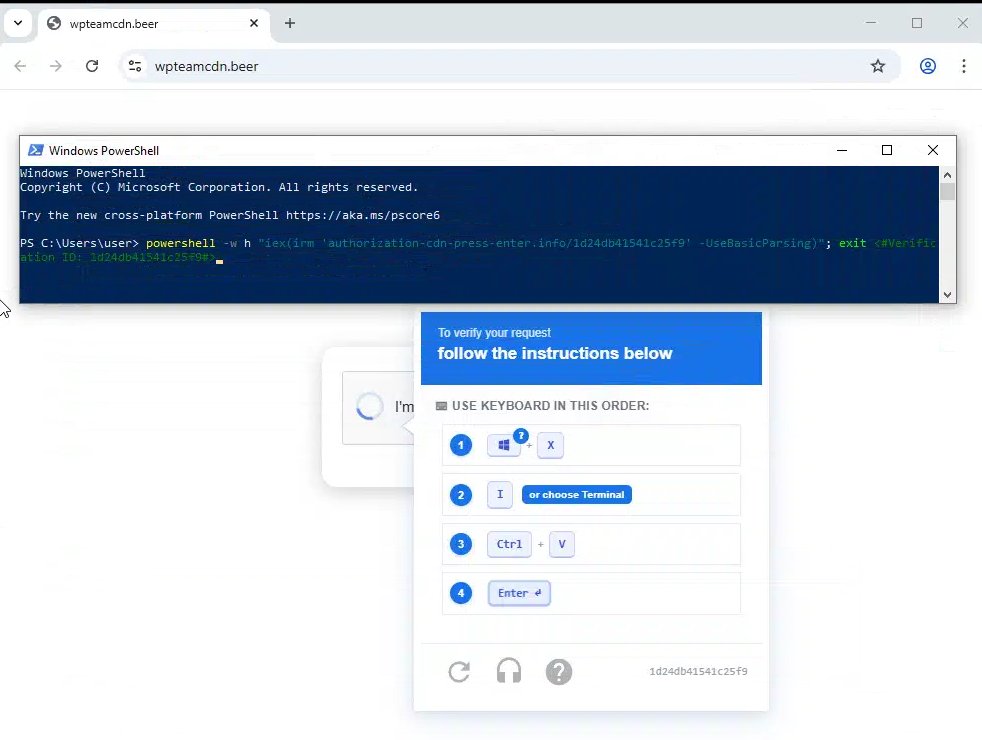
Task: Maximize the Chrome browser window
Action: click(x=917, y=23)
